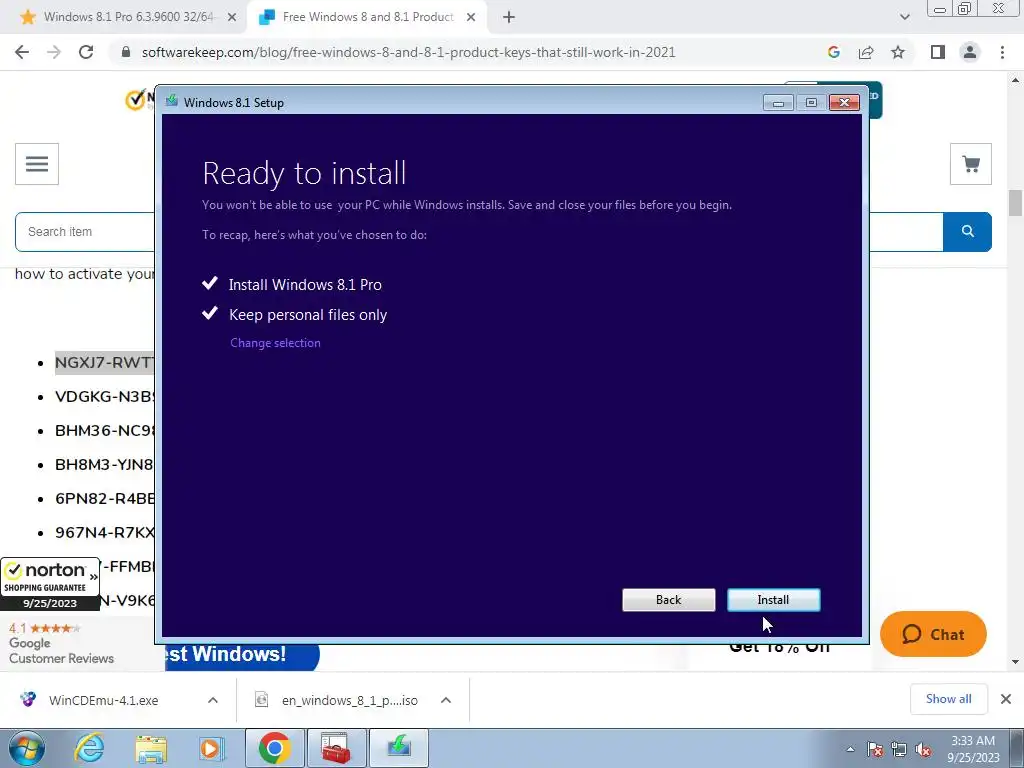
Task: Open a new Chrome tab
Action: pyautogui.click(x=509, y=18)
